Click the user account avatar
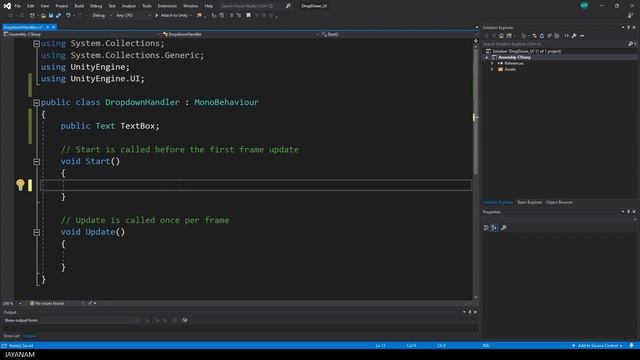The height and width of the screenshot is (360, 640). (x=584, y=5)
